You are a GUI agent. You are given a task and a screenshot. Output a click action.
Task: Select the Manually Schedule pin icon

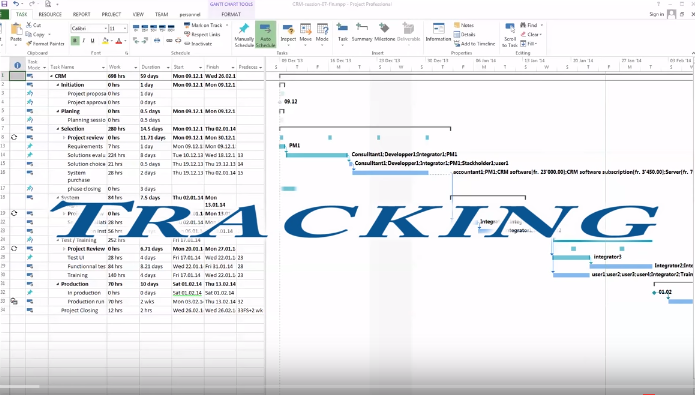[244, 29]
